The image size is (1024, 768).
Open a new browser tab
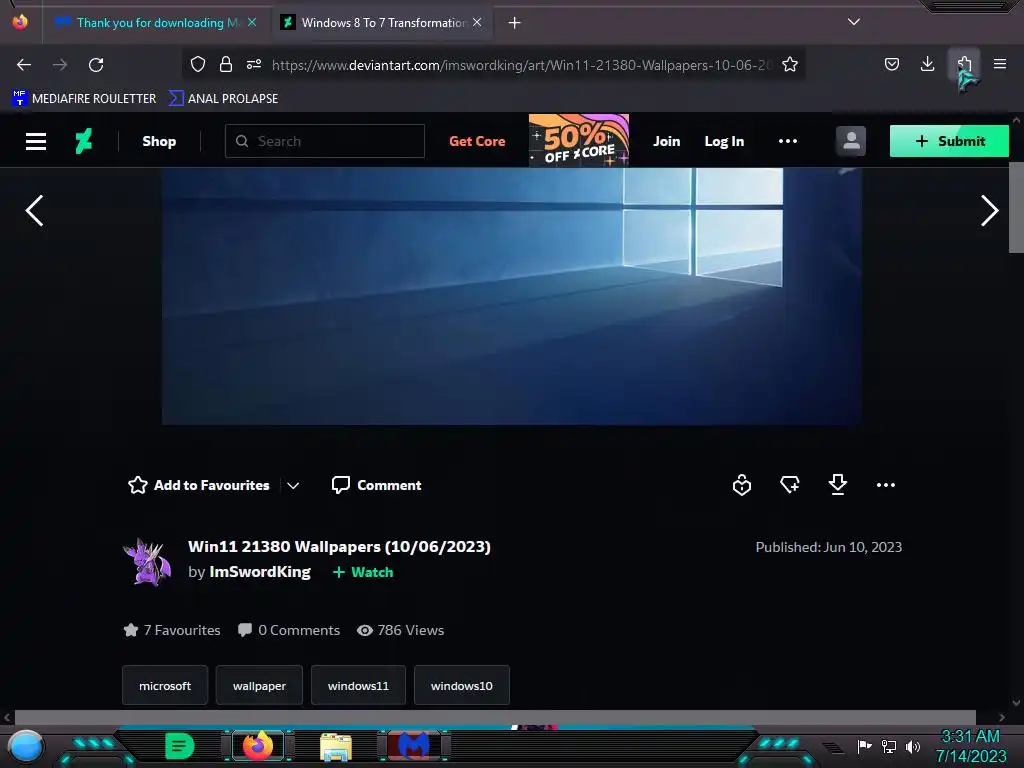click(515, 23)
